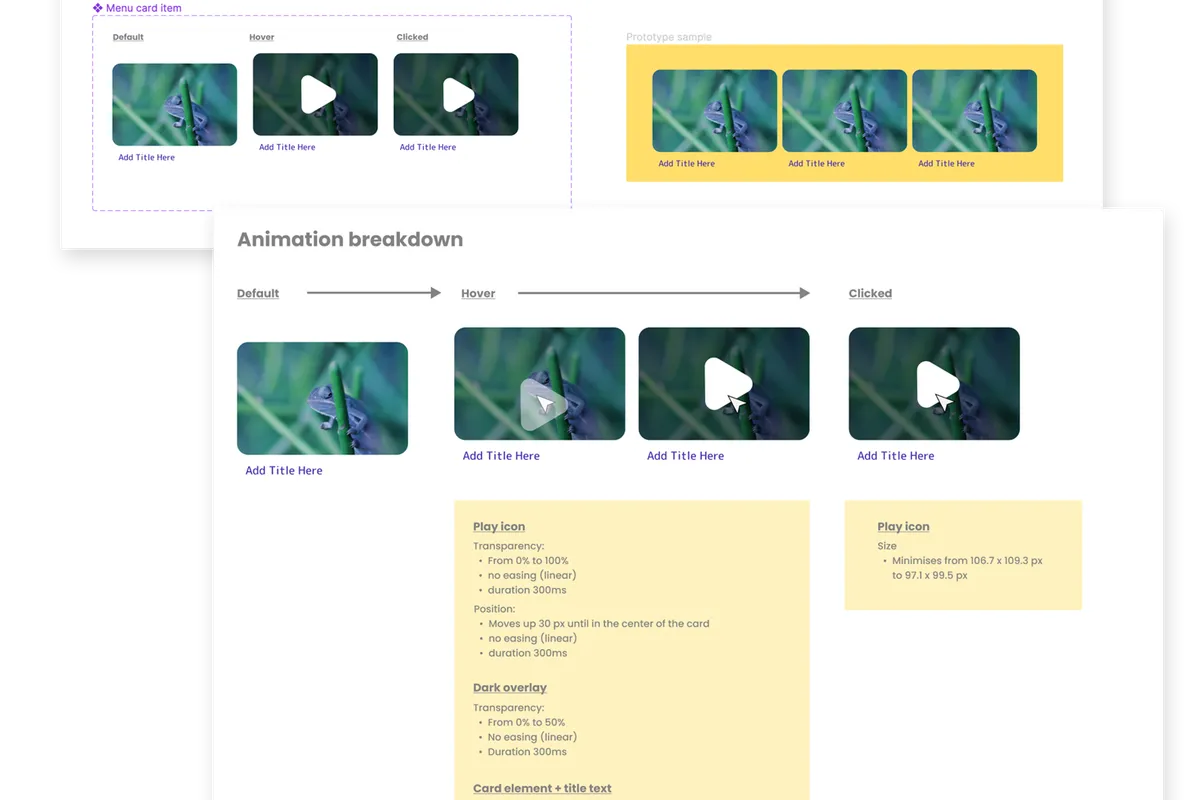Click the Dark overlay heading in notes
The image size is (1200, 800).
pos(510,688)
